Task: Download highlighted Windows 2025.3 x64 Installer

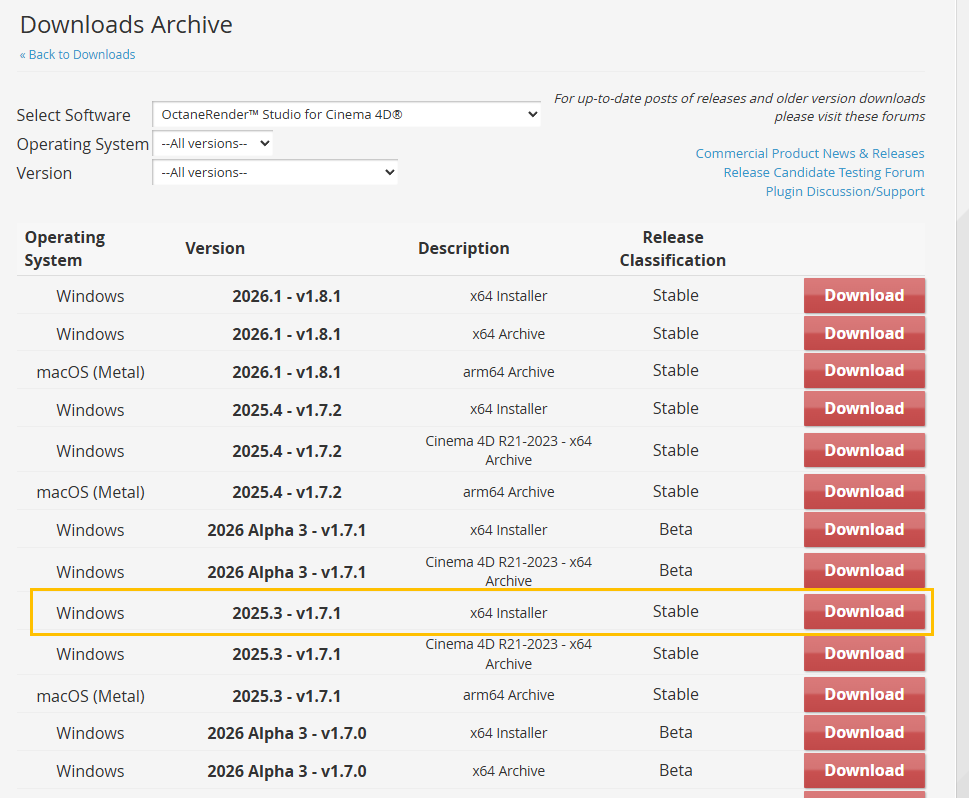Action: pos(864,611)
